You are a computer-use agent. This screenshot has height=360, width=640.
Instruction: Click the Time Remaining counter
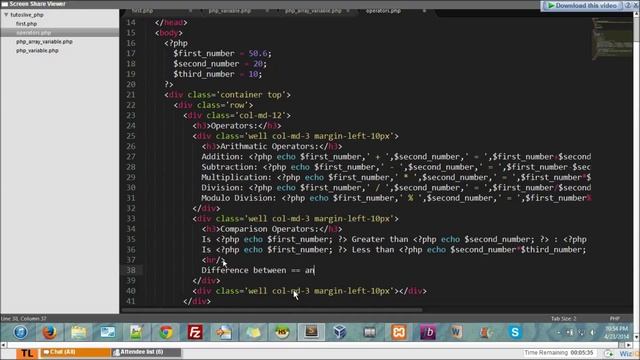click(x=559, y=353)
